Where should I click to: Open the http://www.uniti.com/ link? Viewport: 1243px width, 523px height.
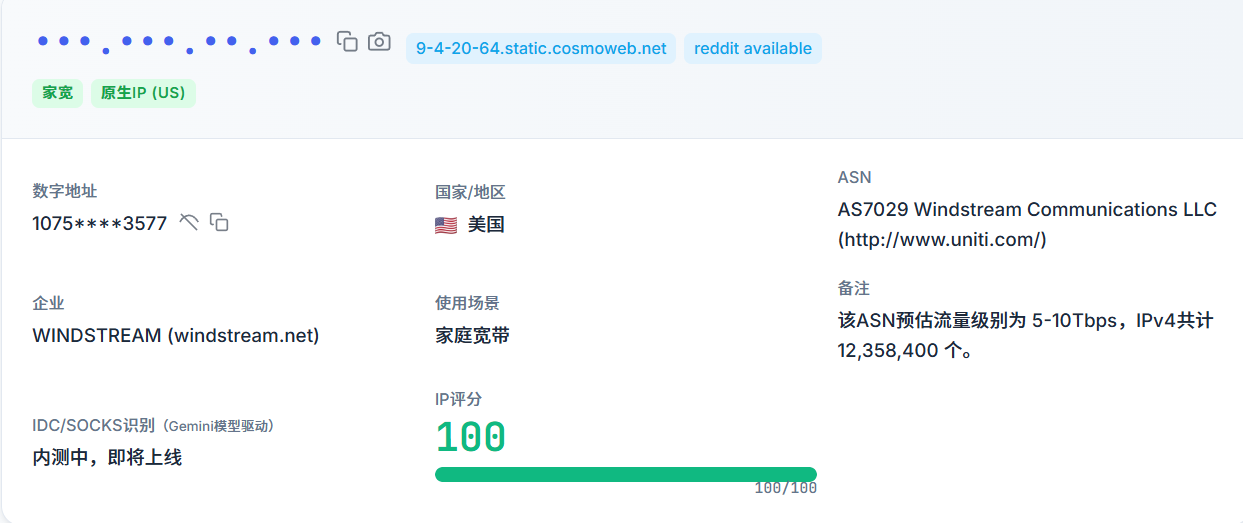coord(942,239)
